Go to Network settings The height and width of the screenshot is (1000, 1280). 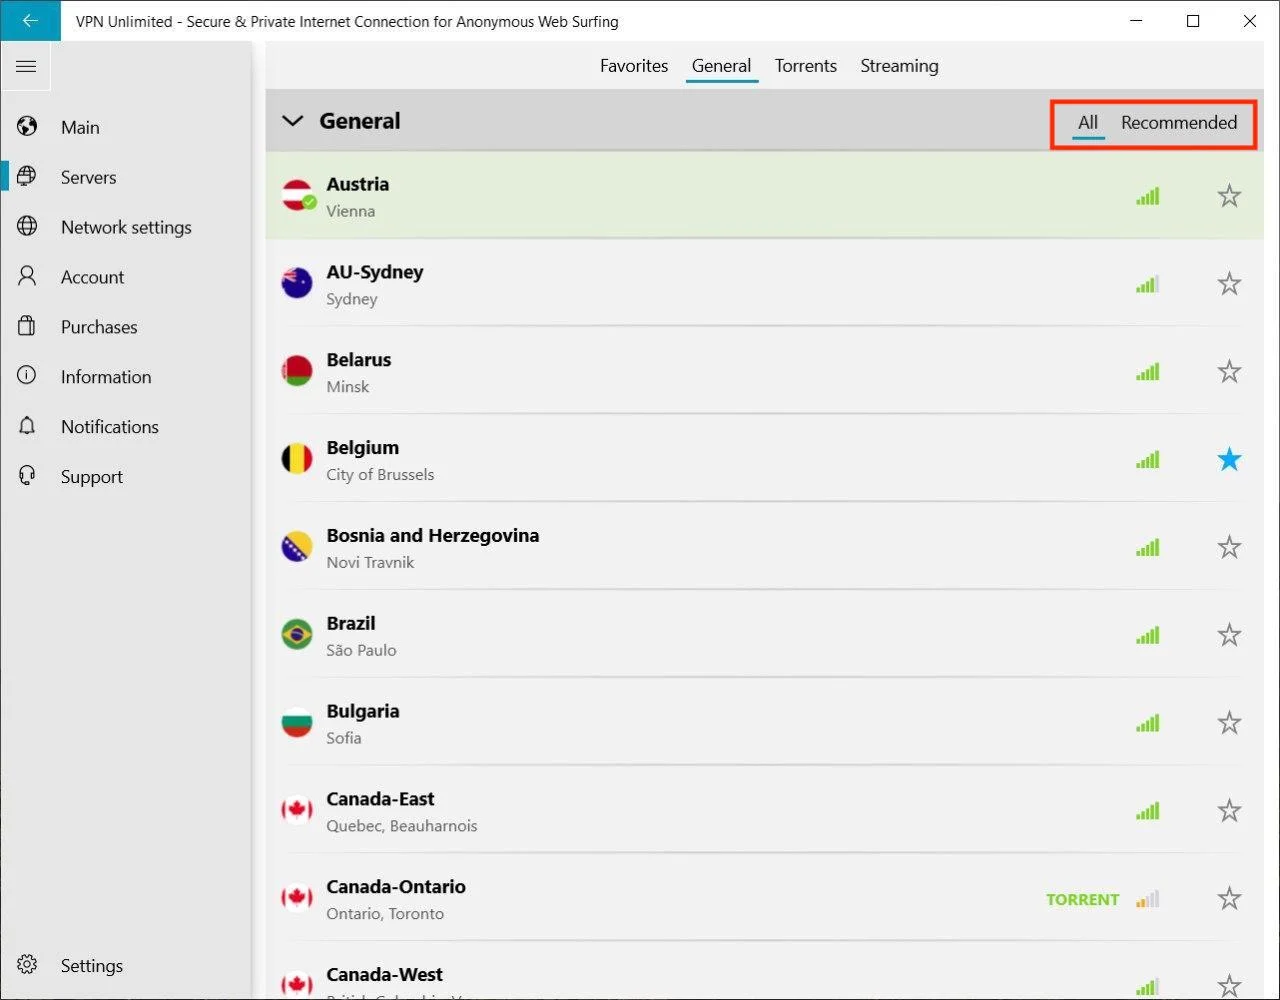pyautogui.click(x=126, y=227)
